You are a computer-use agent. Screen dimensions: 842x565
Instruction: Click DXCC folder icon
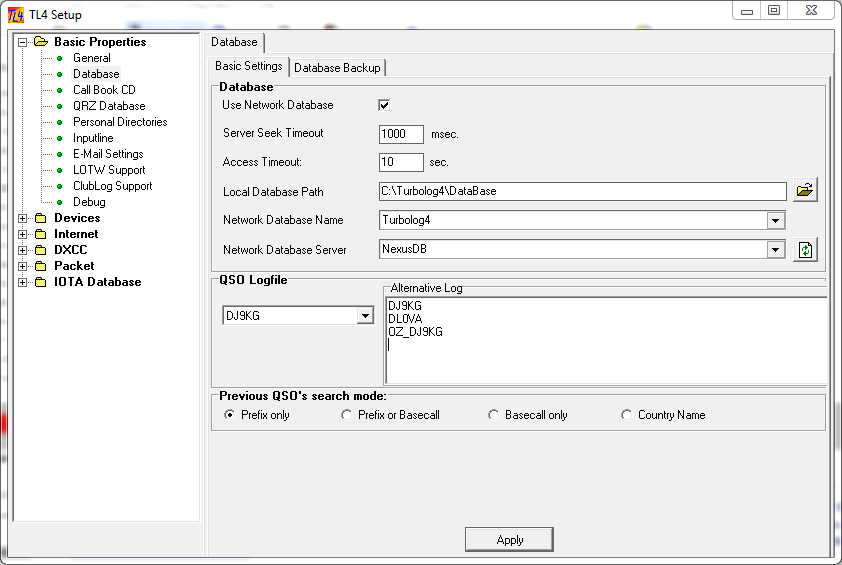tap(41, 250)
